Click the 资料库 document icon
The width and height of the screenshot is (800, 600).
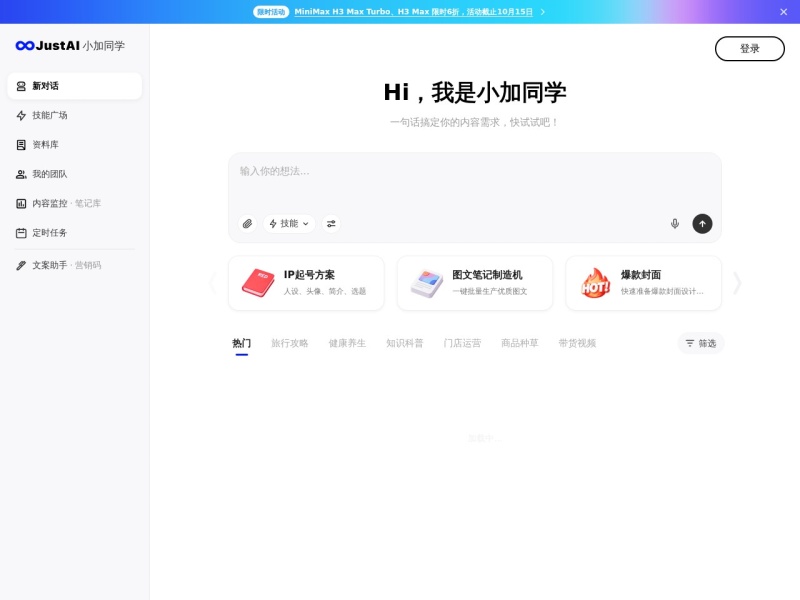(x=21, y=145)
